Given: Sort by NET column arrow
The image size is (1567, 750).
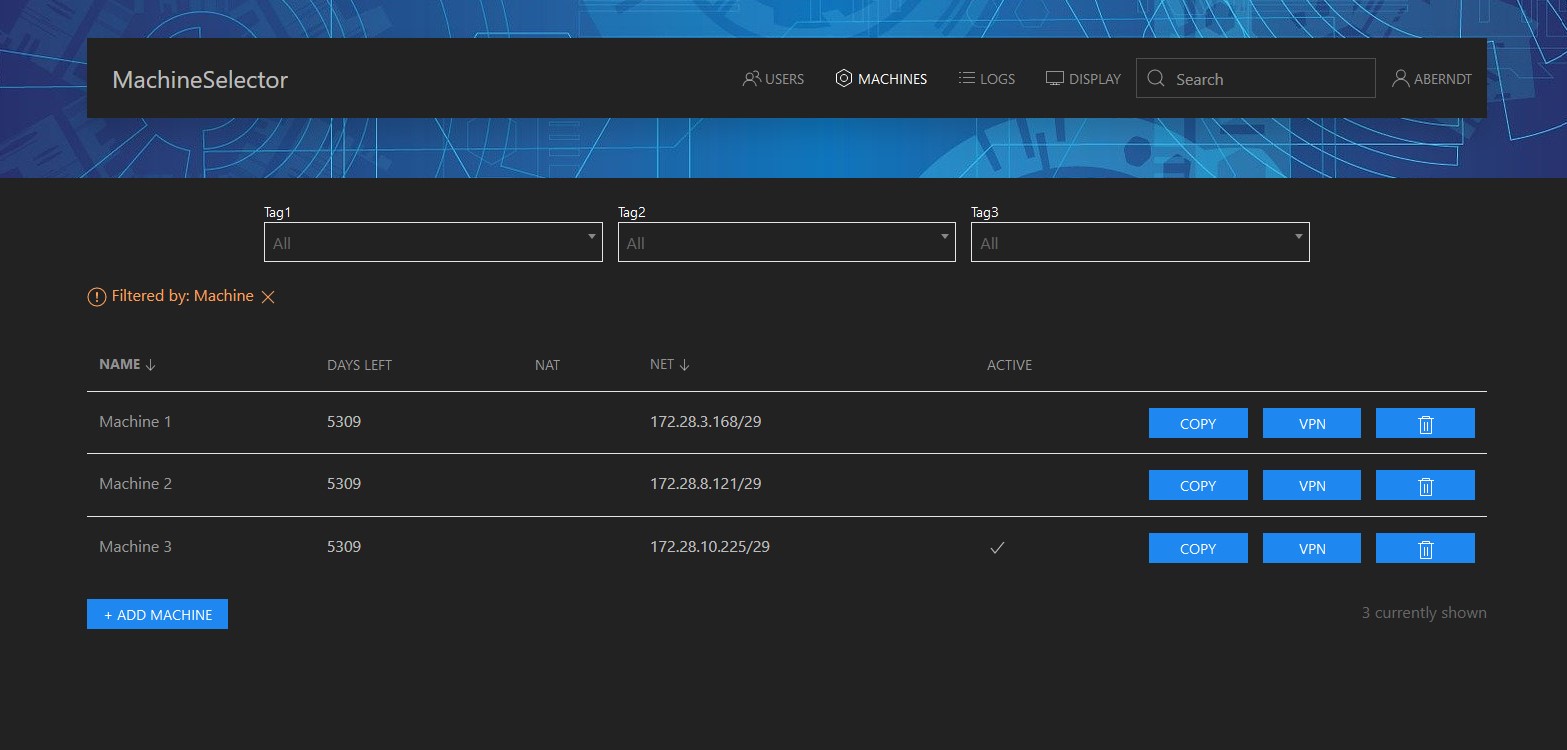Looking at the screenshot, I should [x=684, y=365].
